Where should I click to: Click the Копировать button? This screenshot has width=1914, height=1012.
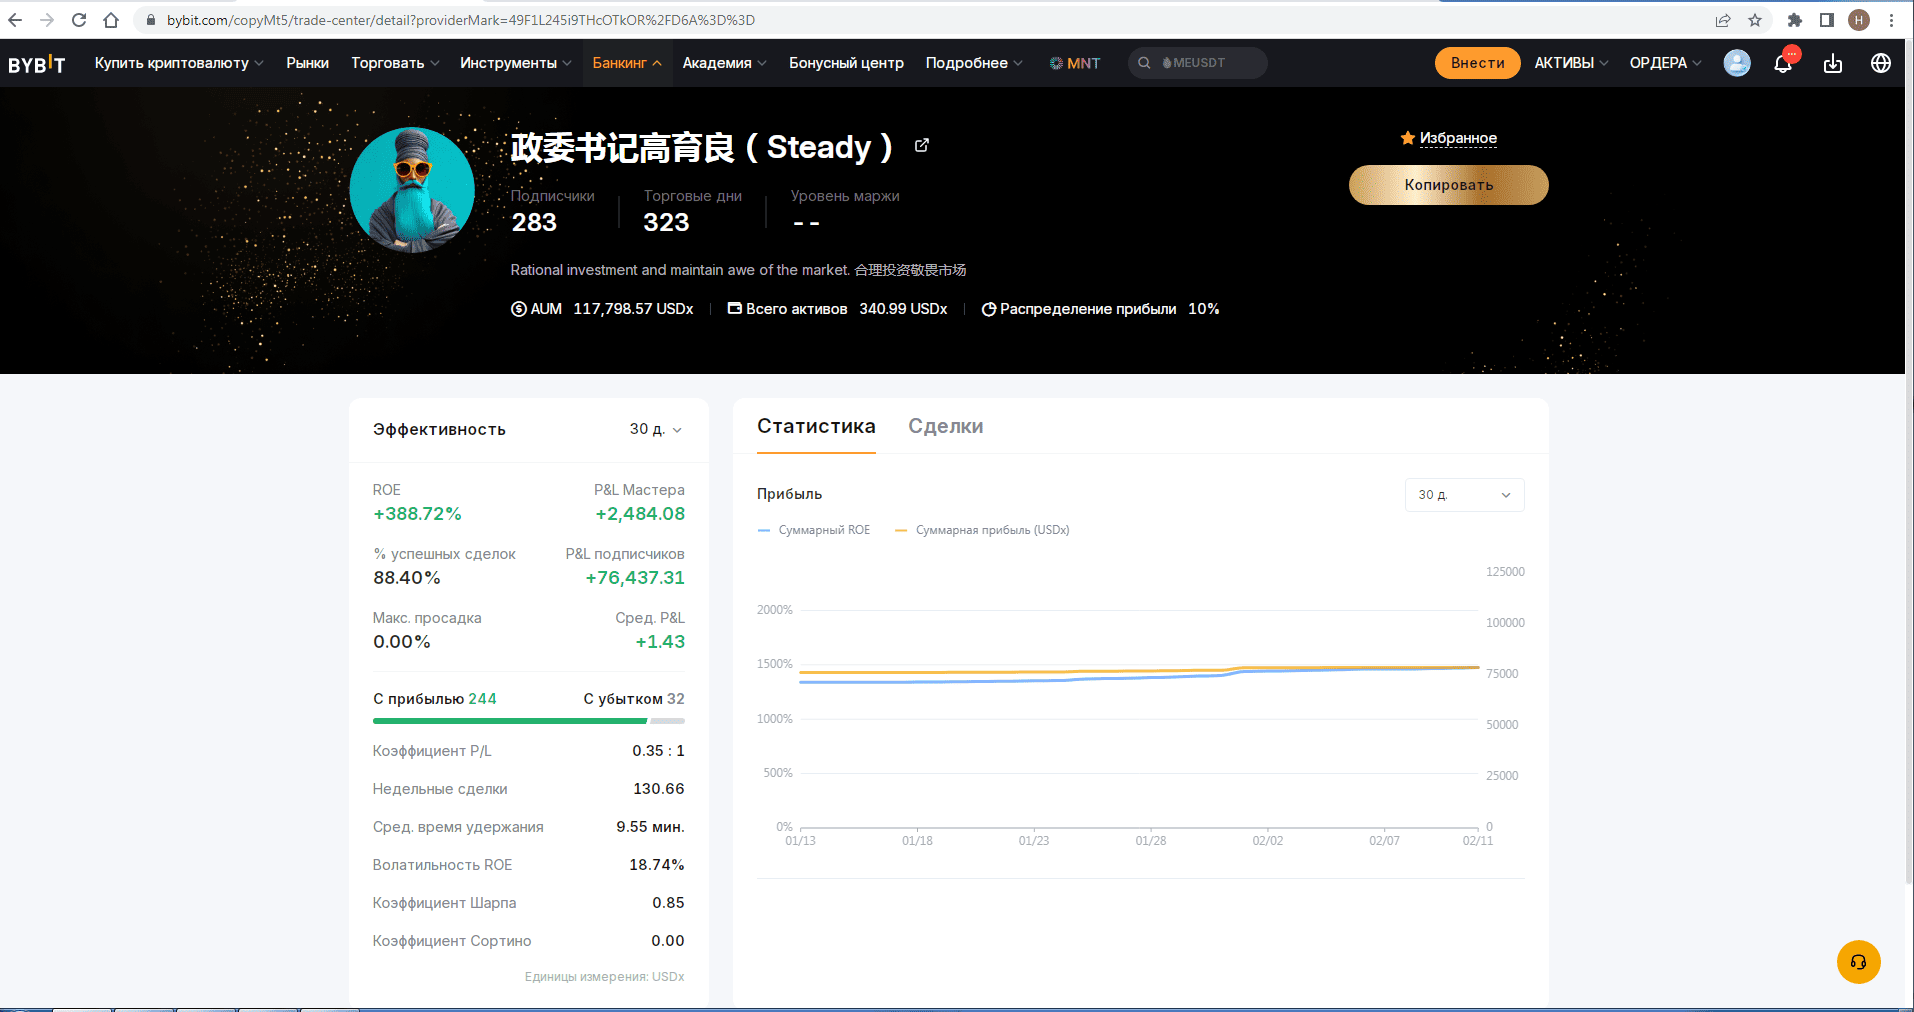[1448, 185]
